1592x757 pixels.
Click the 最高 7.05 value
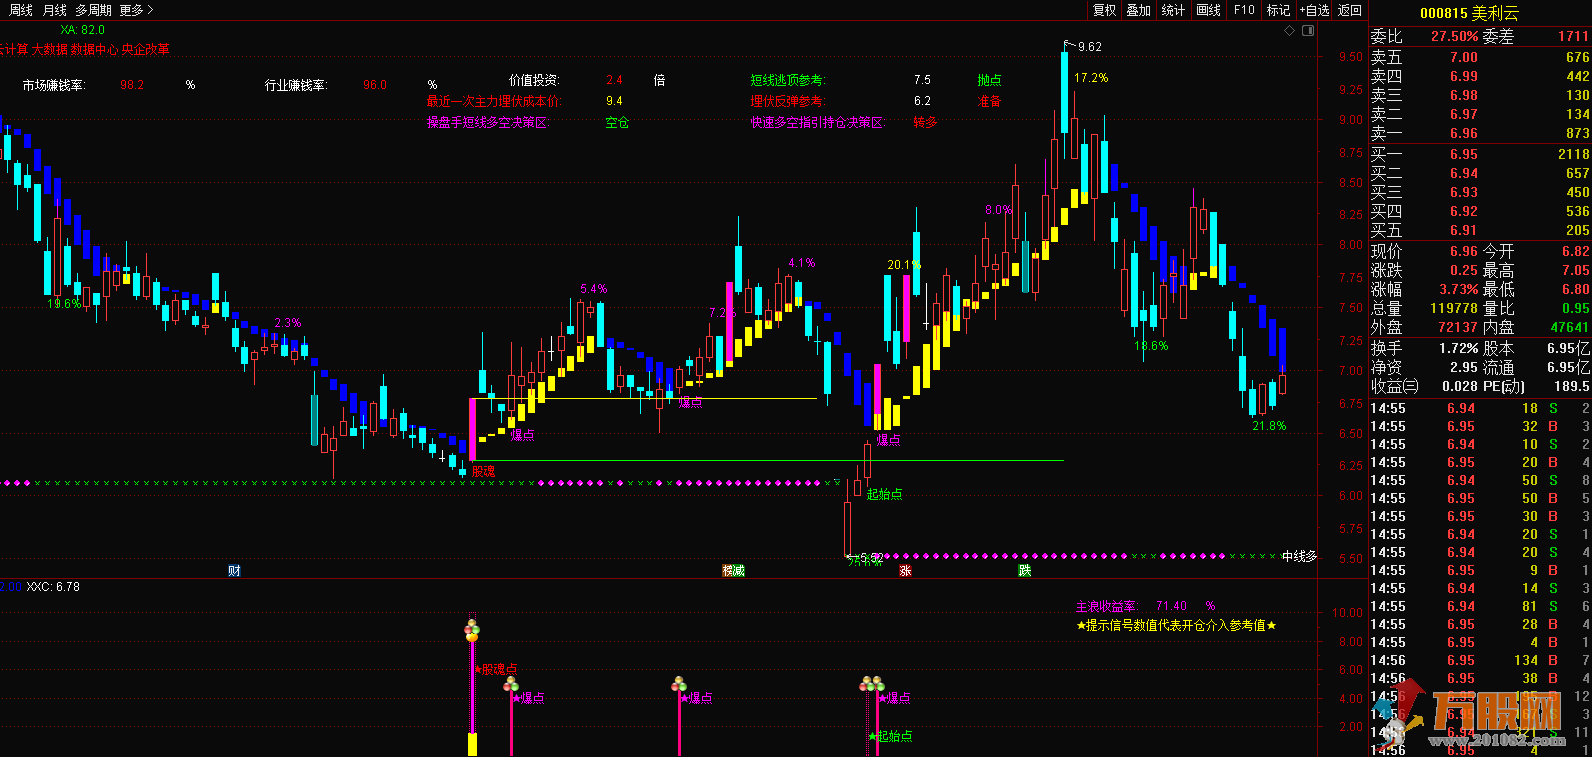pyautogui.click(x=1575, y=270)
